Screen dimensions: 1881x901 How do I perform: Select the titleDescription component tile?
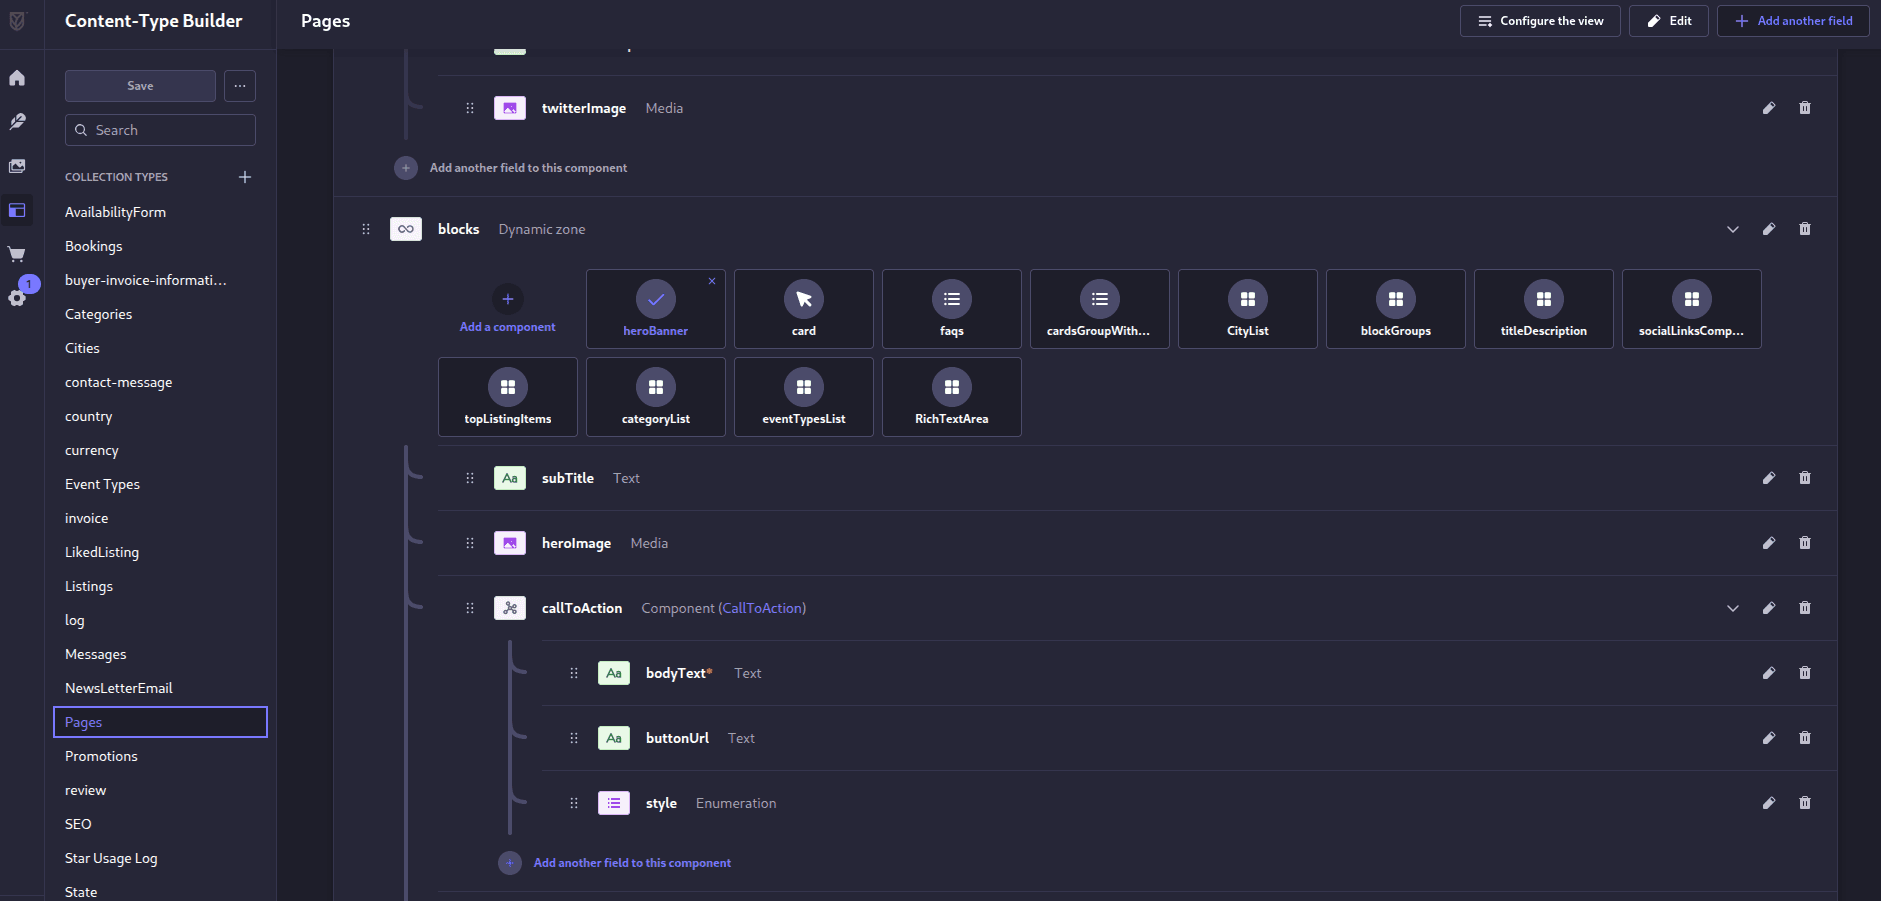[x=1544, y=309]
